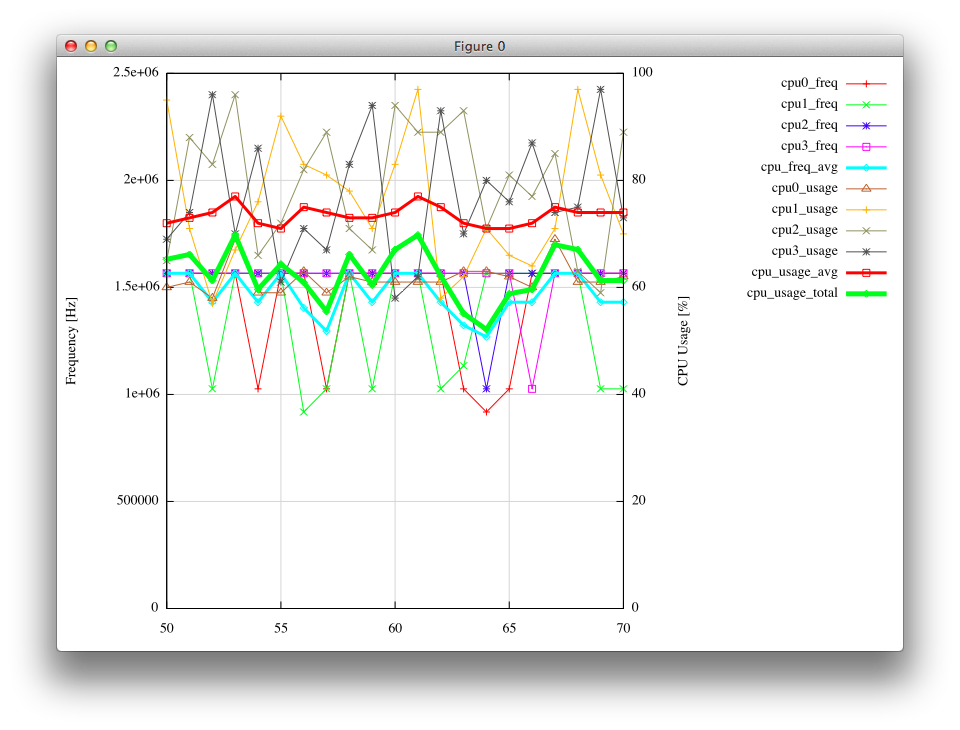Click the gray asterisk marker beside cpu3_usage
The width and height of the screenshot is (960, 730).
point(866,251)
